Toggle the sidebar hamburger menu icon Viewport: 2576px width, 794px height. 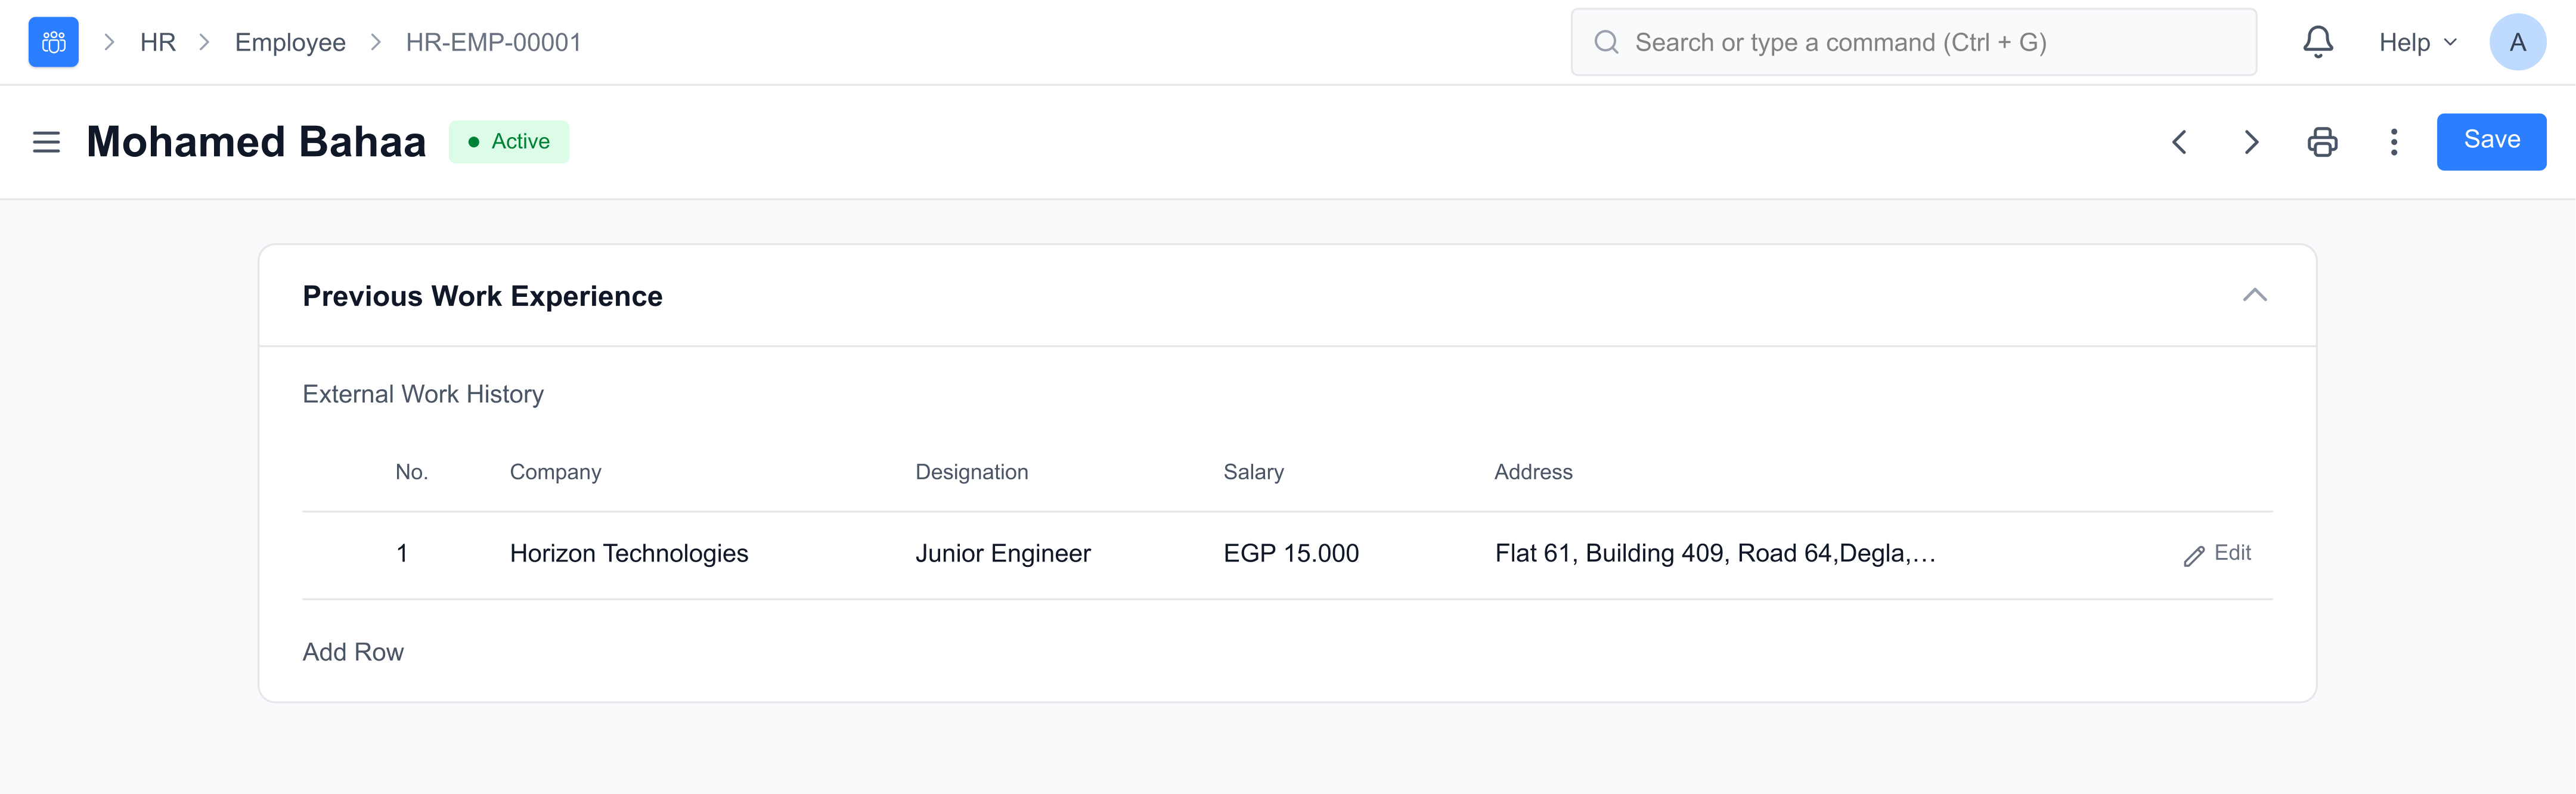46,142
